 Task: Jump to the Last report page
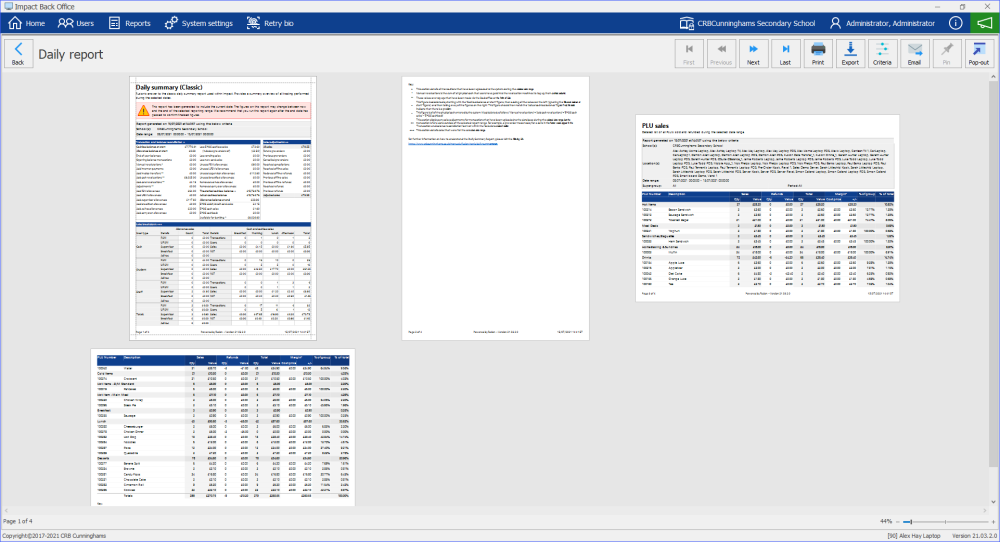[x=785, y=54]
